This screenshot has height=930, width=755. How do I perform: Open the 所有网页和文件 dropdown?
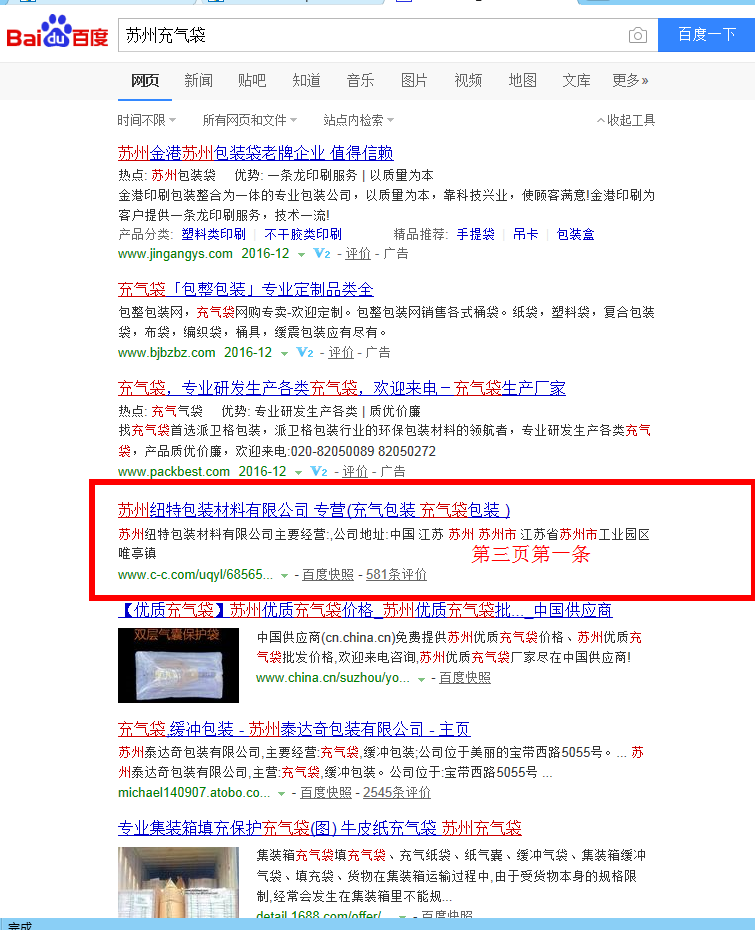(250, 120)
